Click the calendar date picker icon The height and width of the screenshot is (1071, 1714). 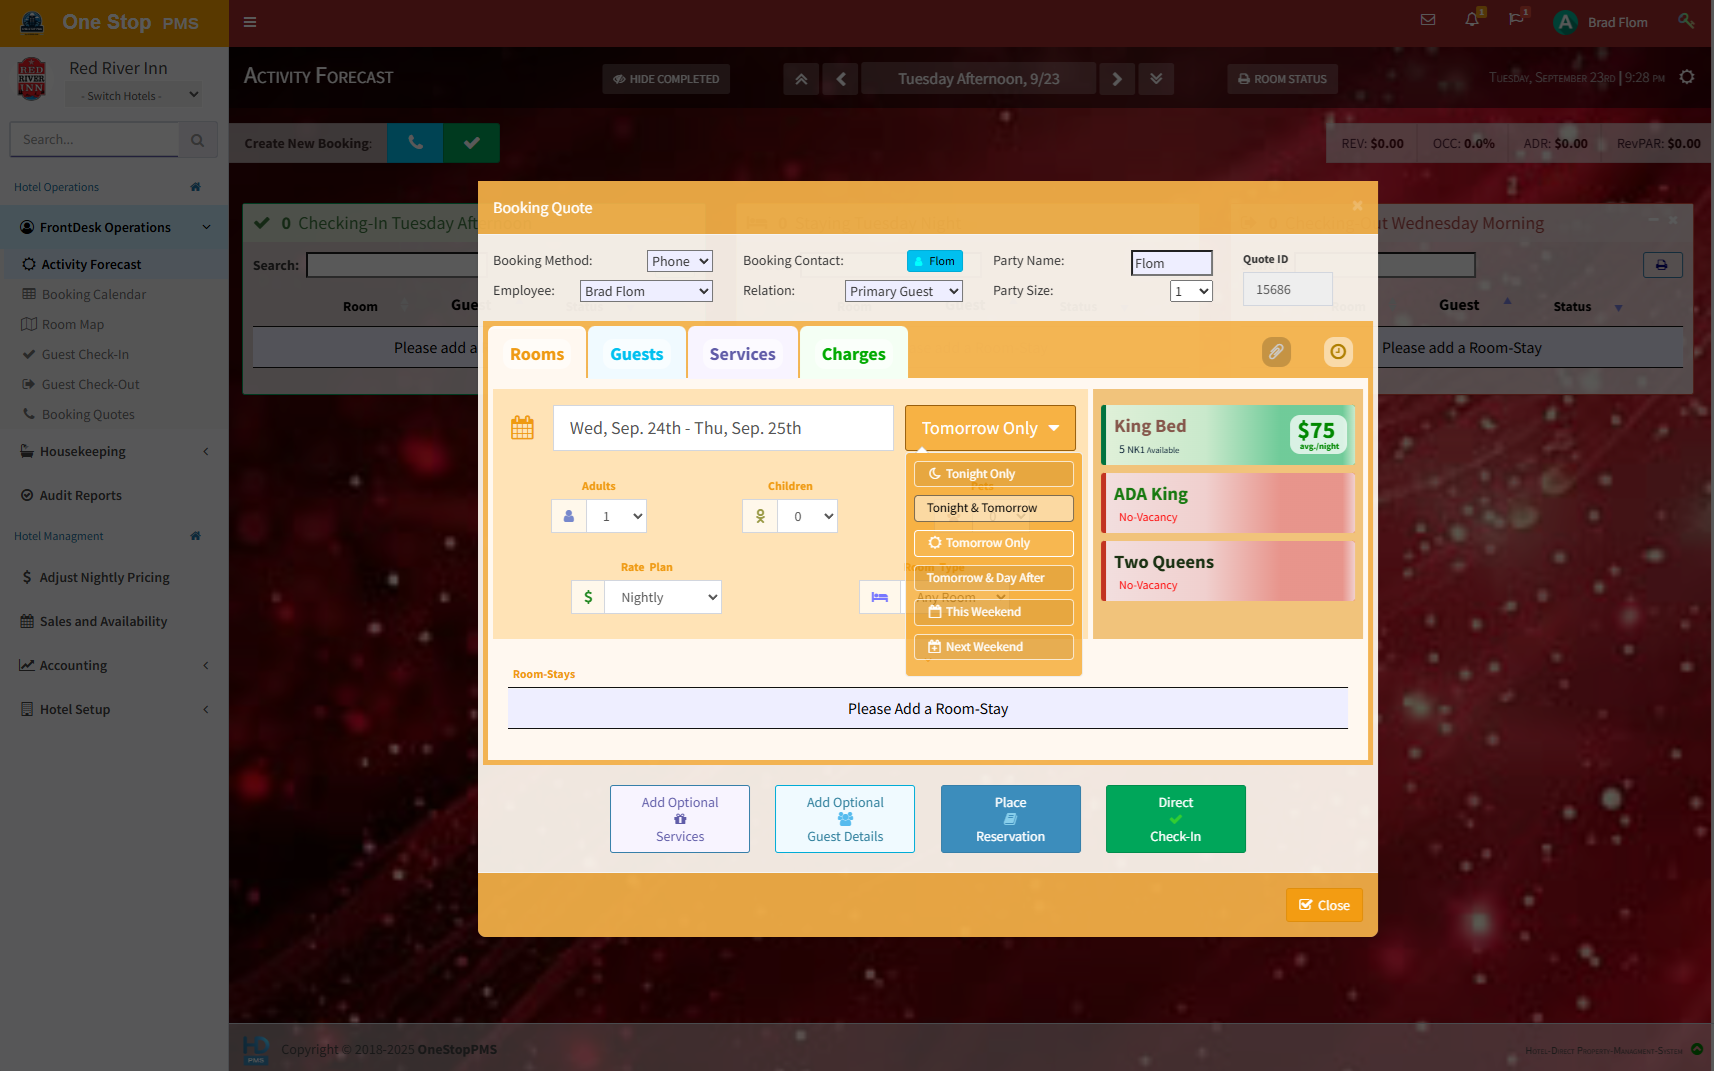pyautogui.click(x=522, y=428)
